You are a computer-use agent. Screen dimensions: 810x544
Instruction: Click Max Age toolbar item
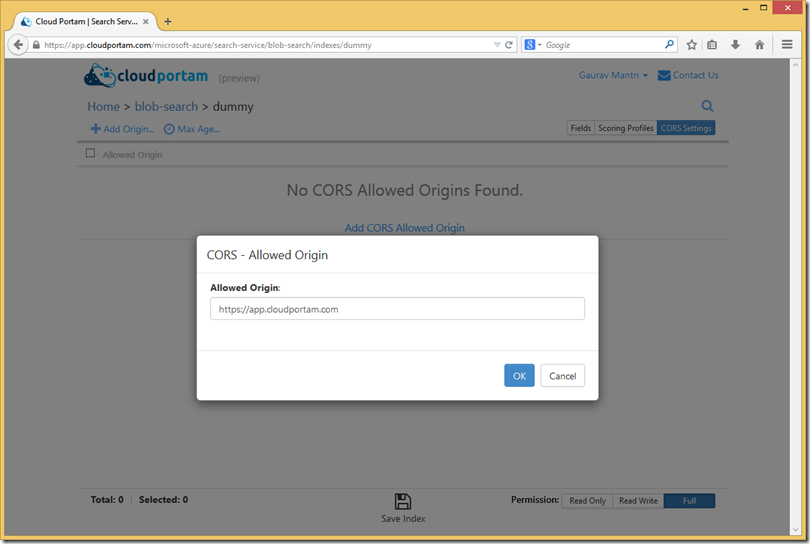192,129
